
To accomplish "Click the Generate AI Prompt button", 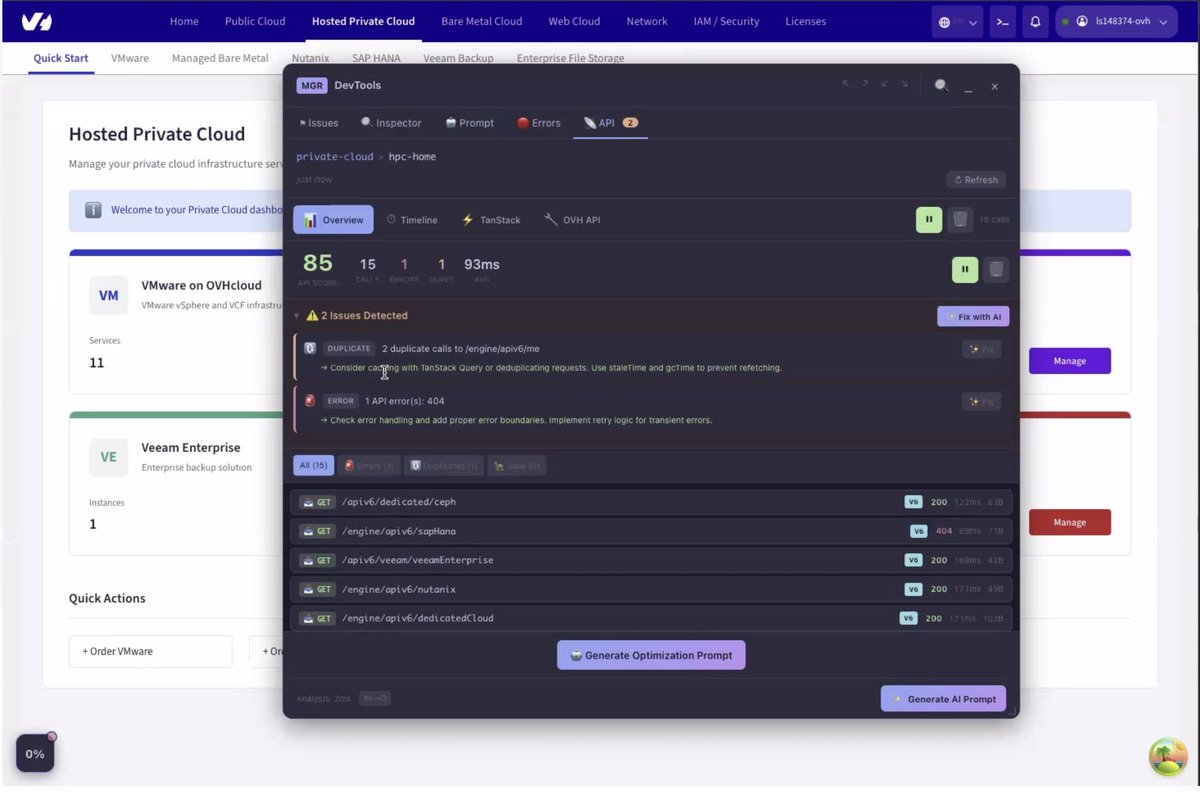I will pyautogui.click(x=943, y=699).
